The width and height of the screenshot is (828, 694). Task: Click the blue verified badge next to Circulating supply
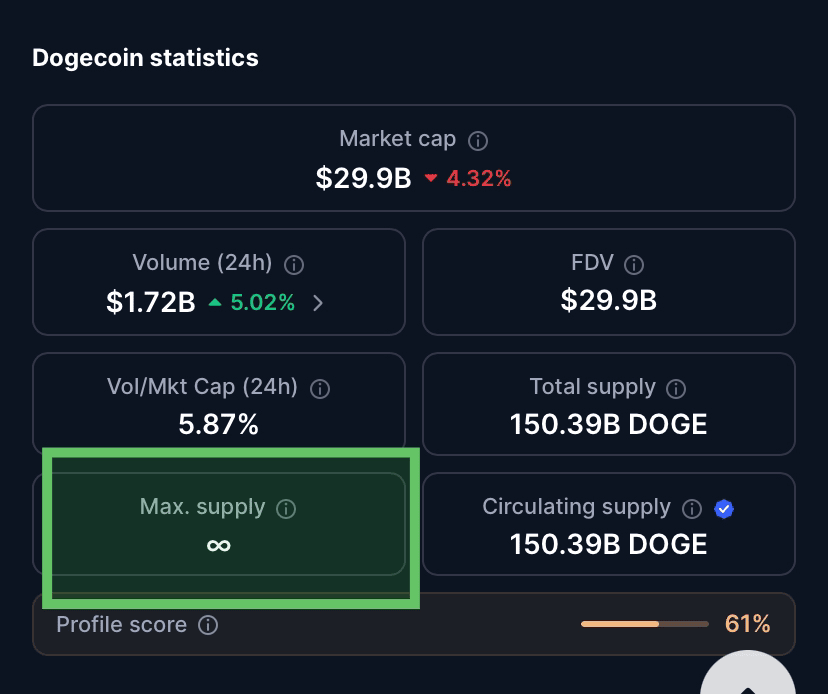click(724, 509)
